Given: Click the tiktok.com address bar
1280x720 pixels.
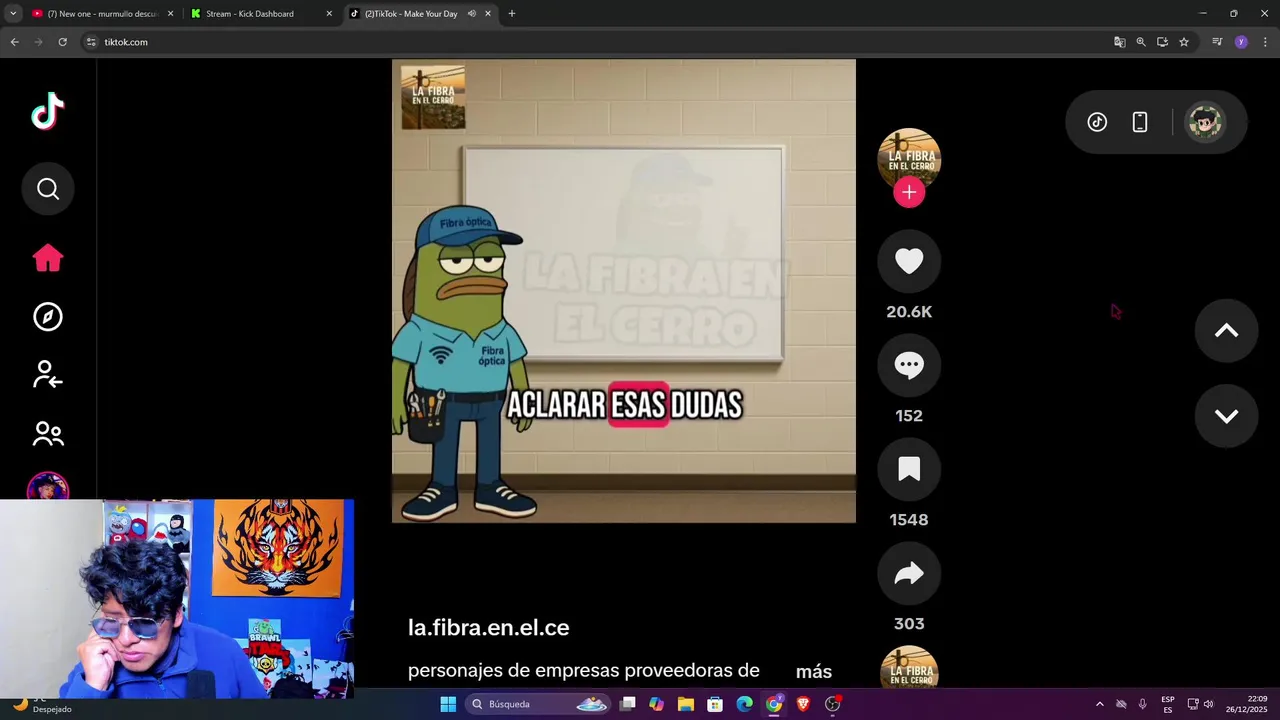Looking at the screenshot, I should tap(600, 42).
